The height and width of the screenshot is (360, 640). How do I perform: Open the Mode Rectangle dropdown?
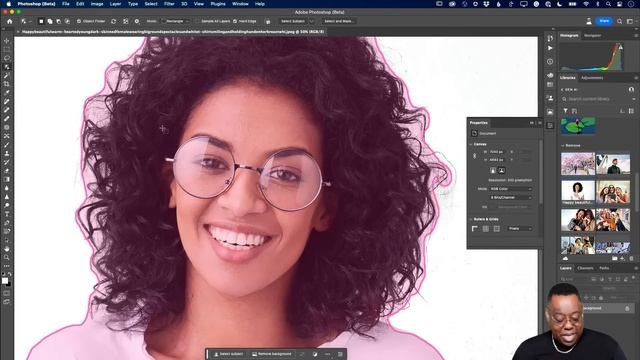coord(176,21)
